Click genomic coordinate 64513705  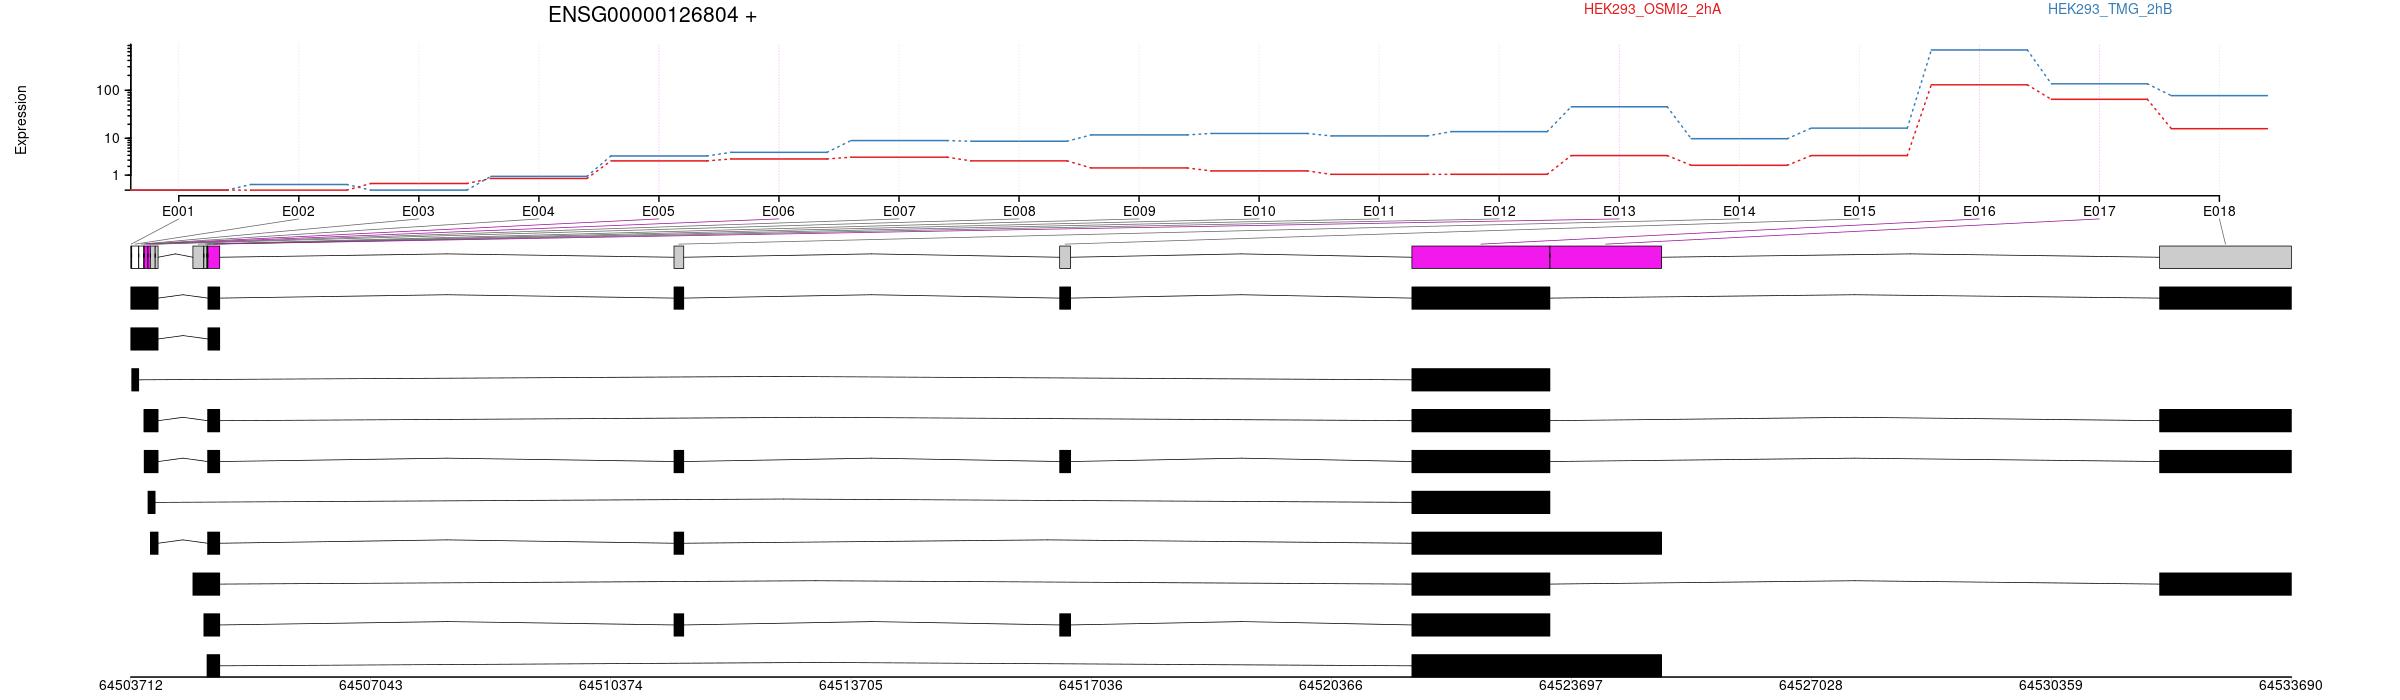[851, 685]
